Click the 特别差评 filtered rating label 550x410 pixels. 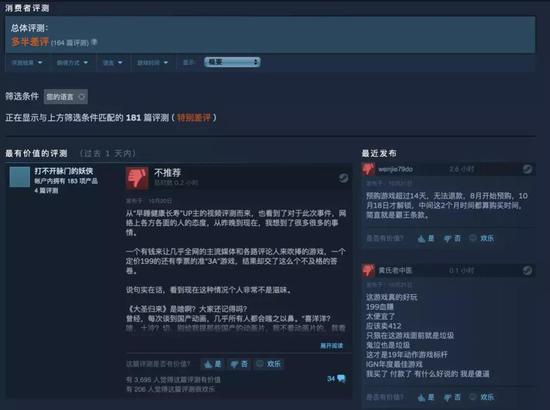[194, 117]
